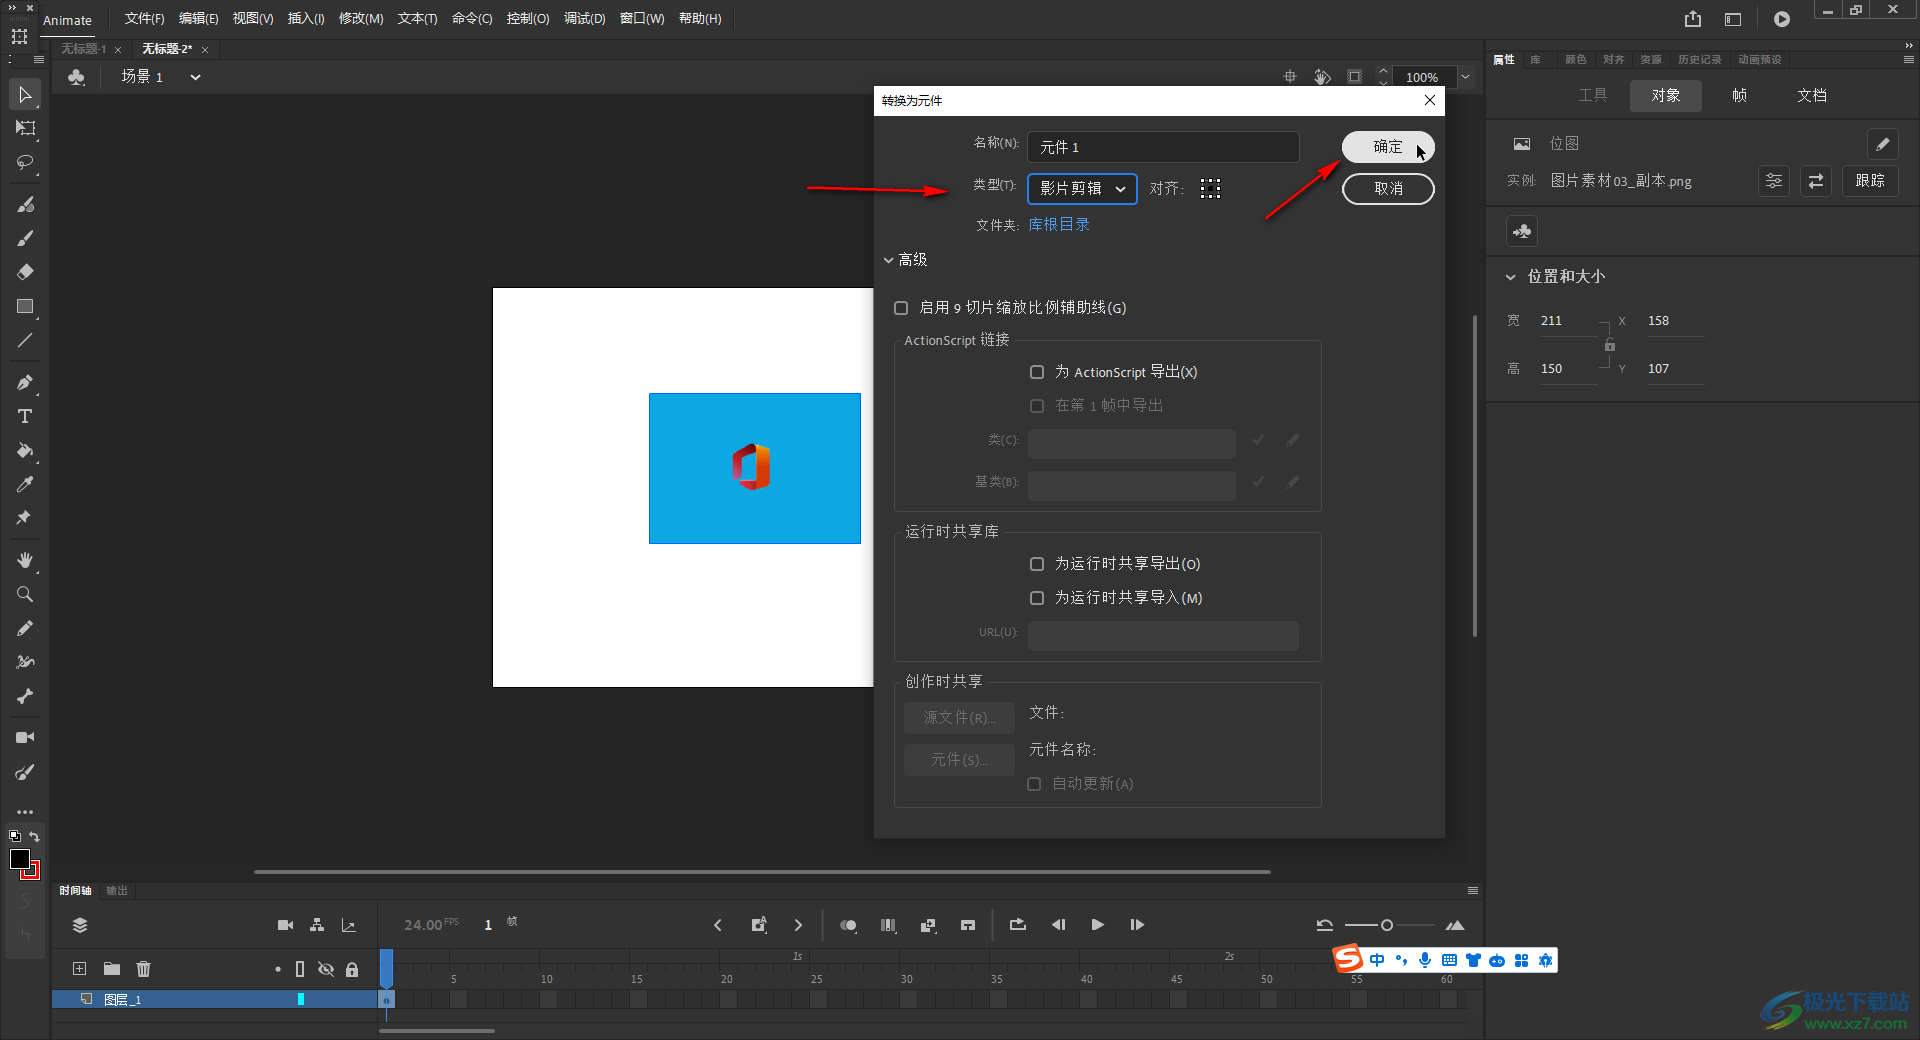Select the Rectangle tool

tap(25, 306)
